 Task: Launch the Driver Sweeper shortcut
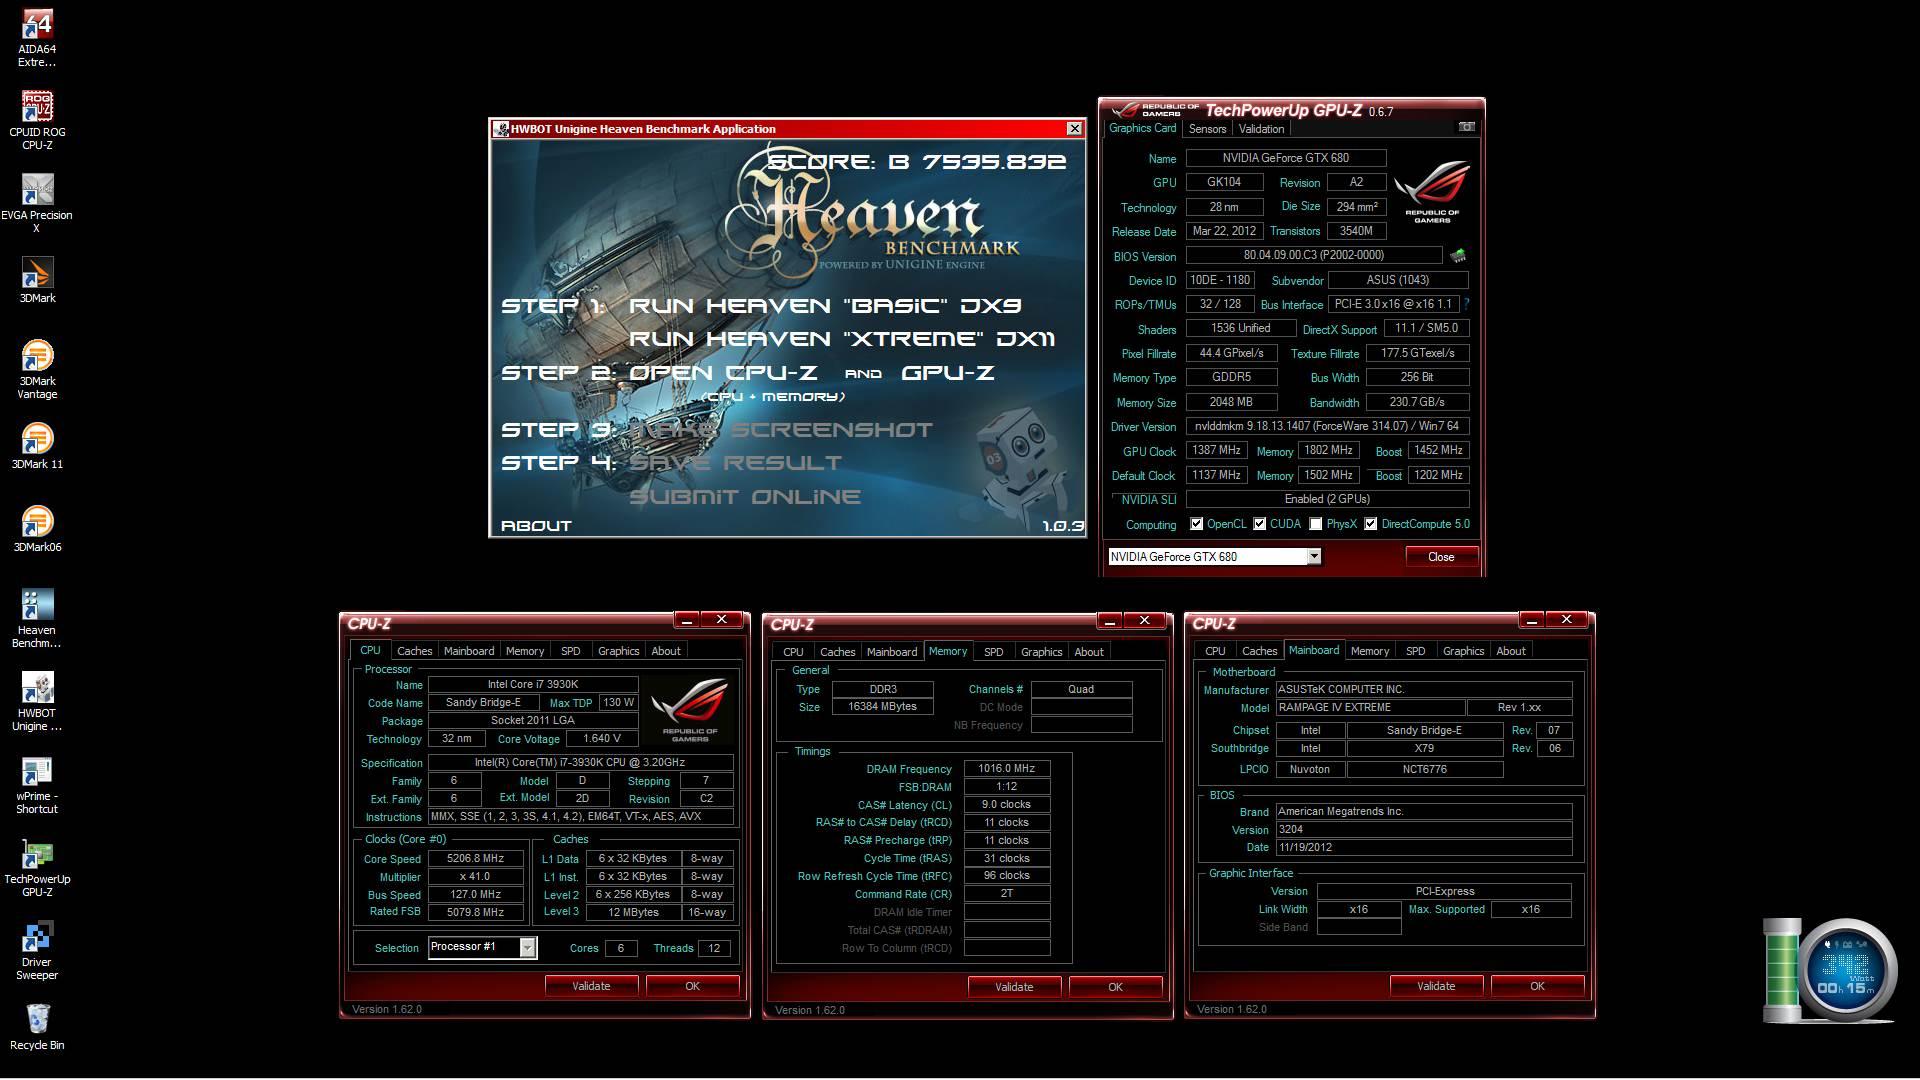37,951
